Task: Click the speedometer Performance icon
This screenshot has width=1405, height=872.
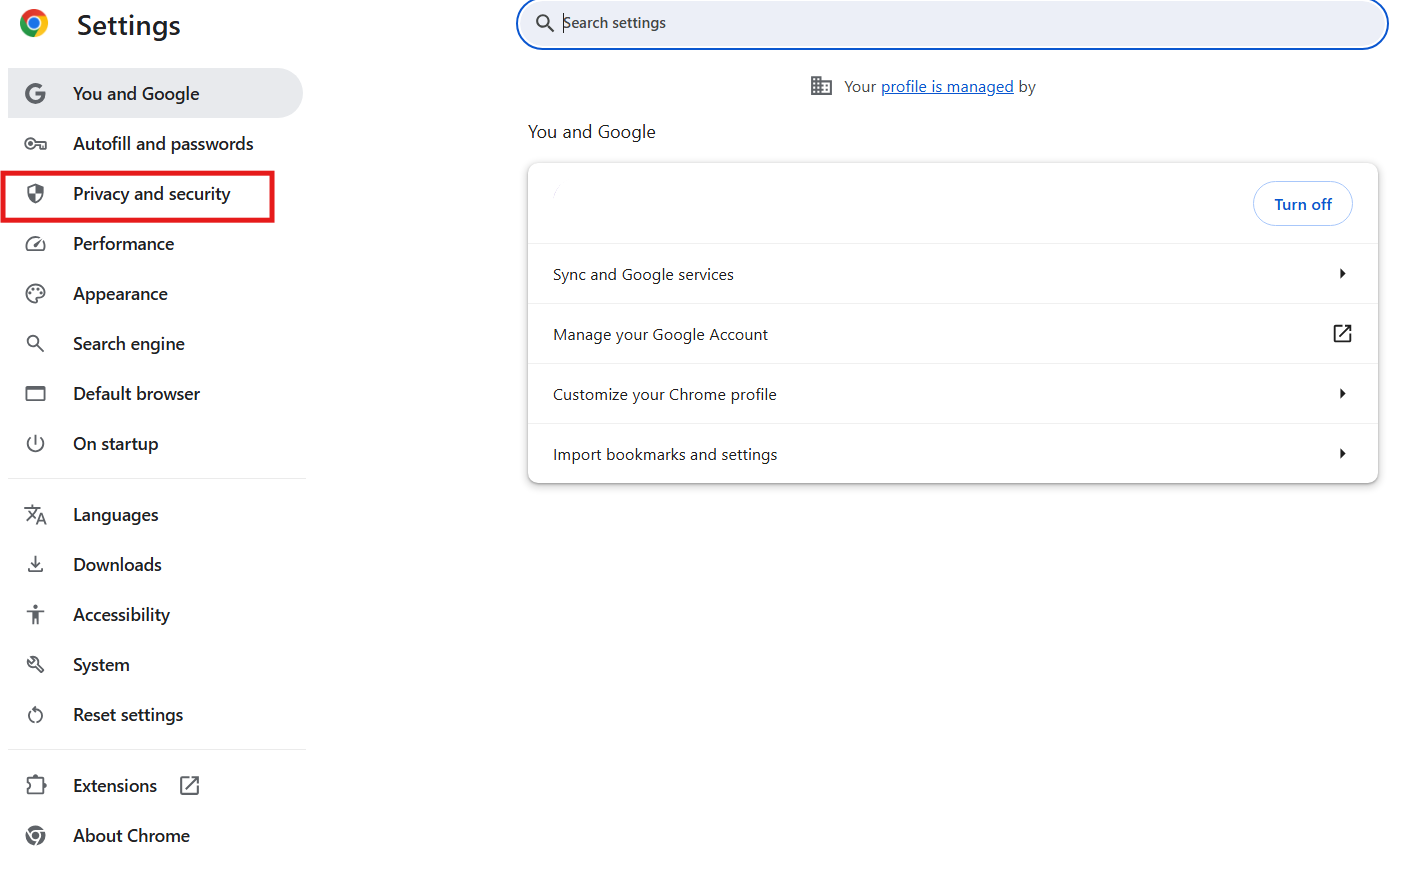Action: point(35,244)
